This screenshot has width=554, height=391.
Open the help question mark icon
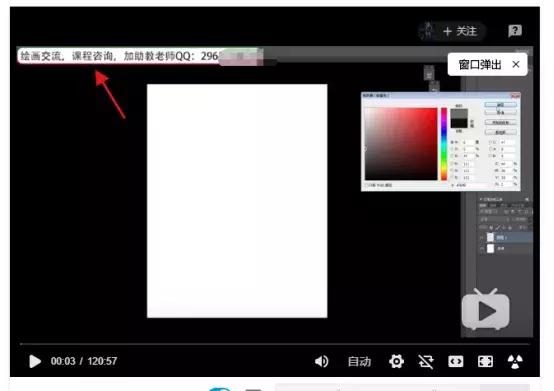click(x=515, y=31)
